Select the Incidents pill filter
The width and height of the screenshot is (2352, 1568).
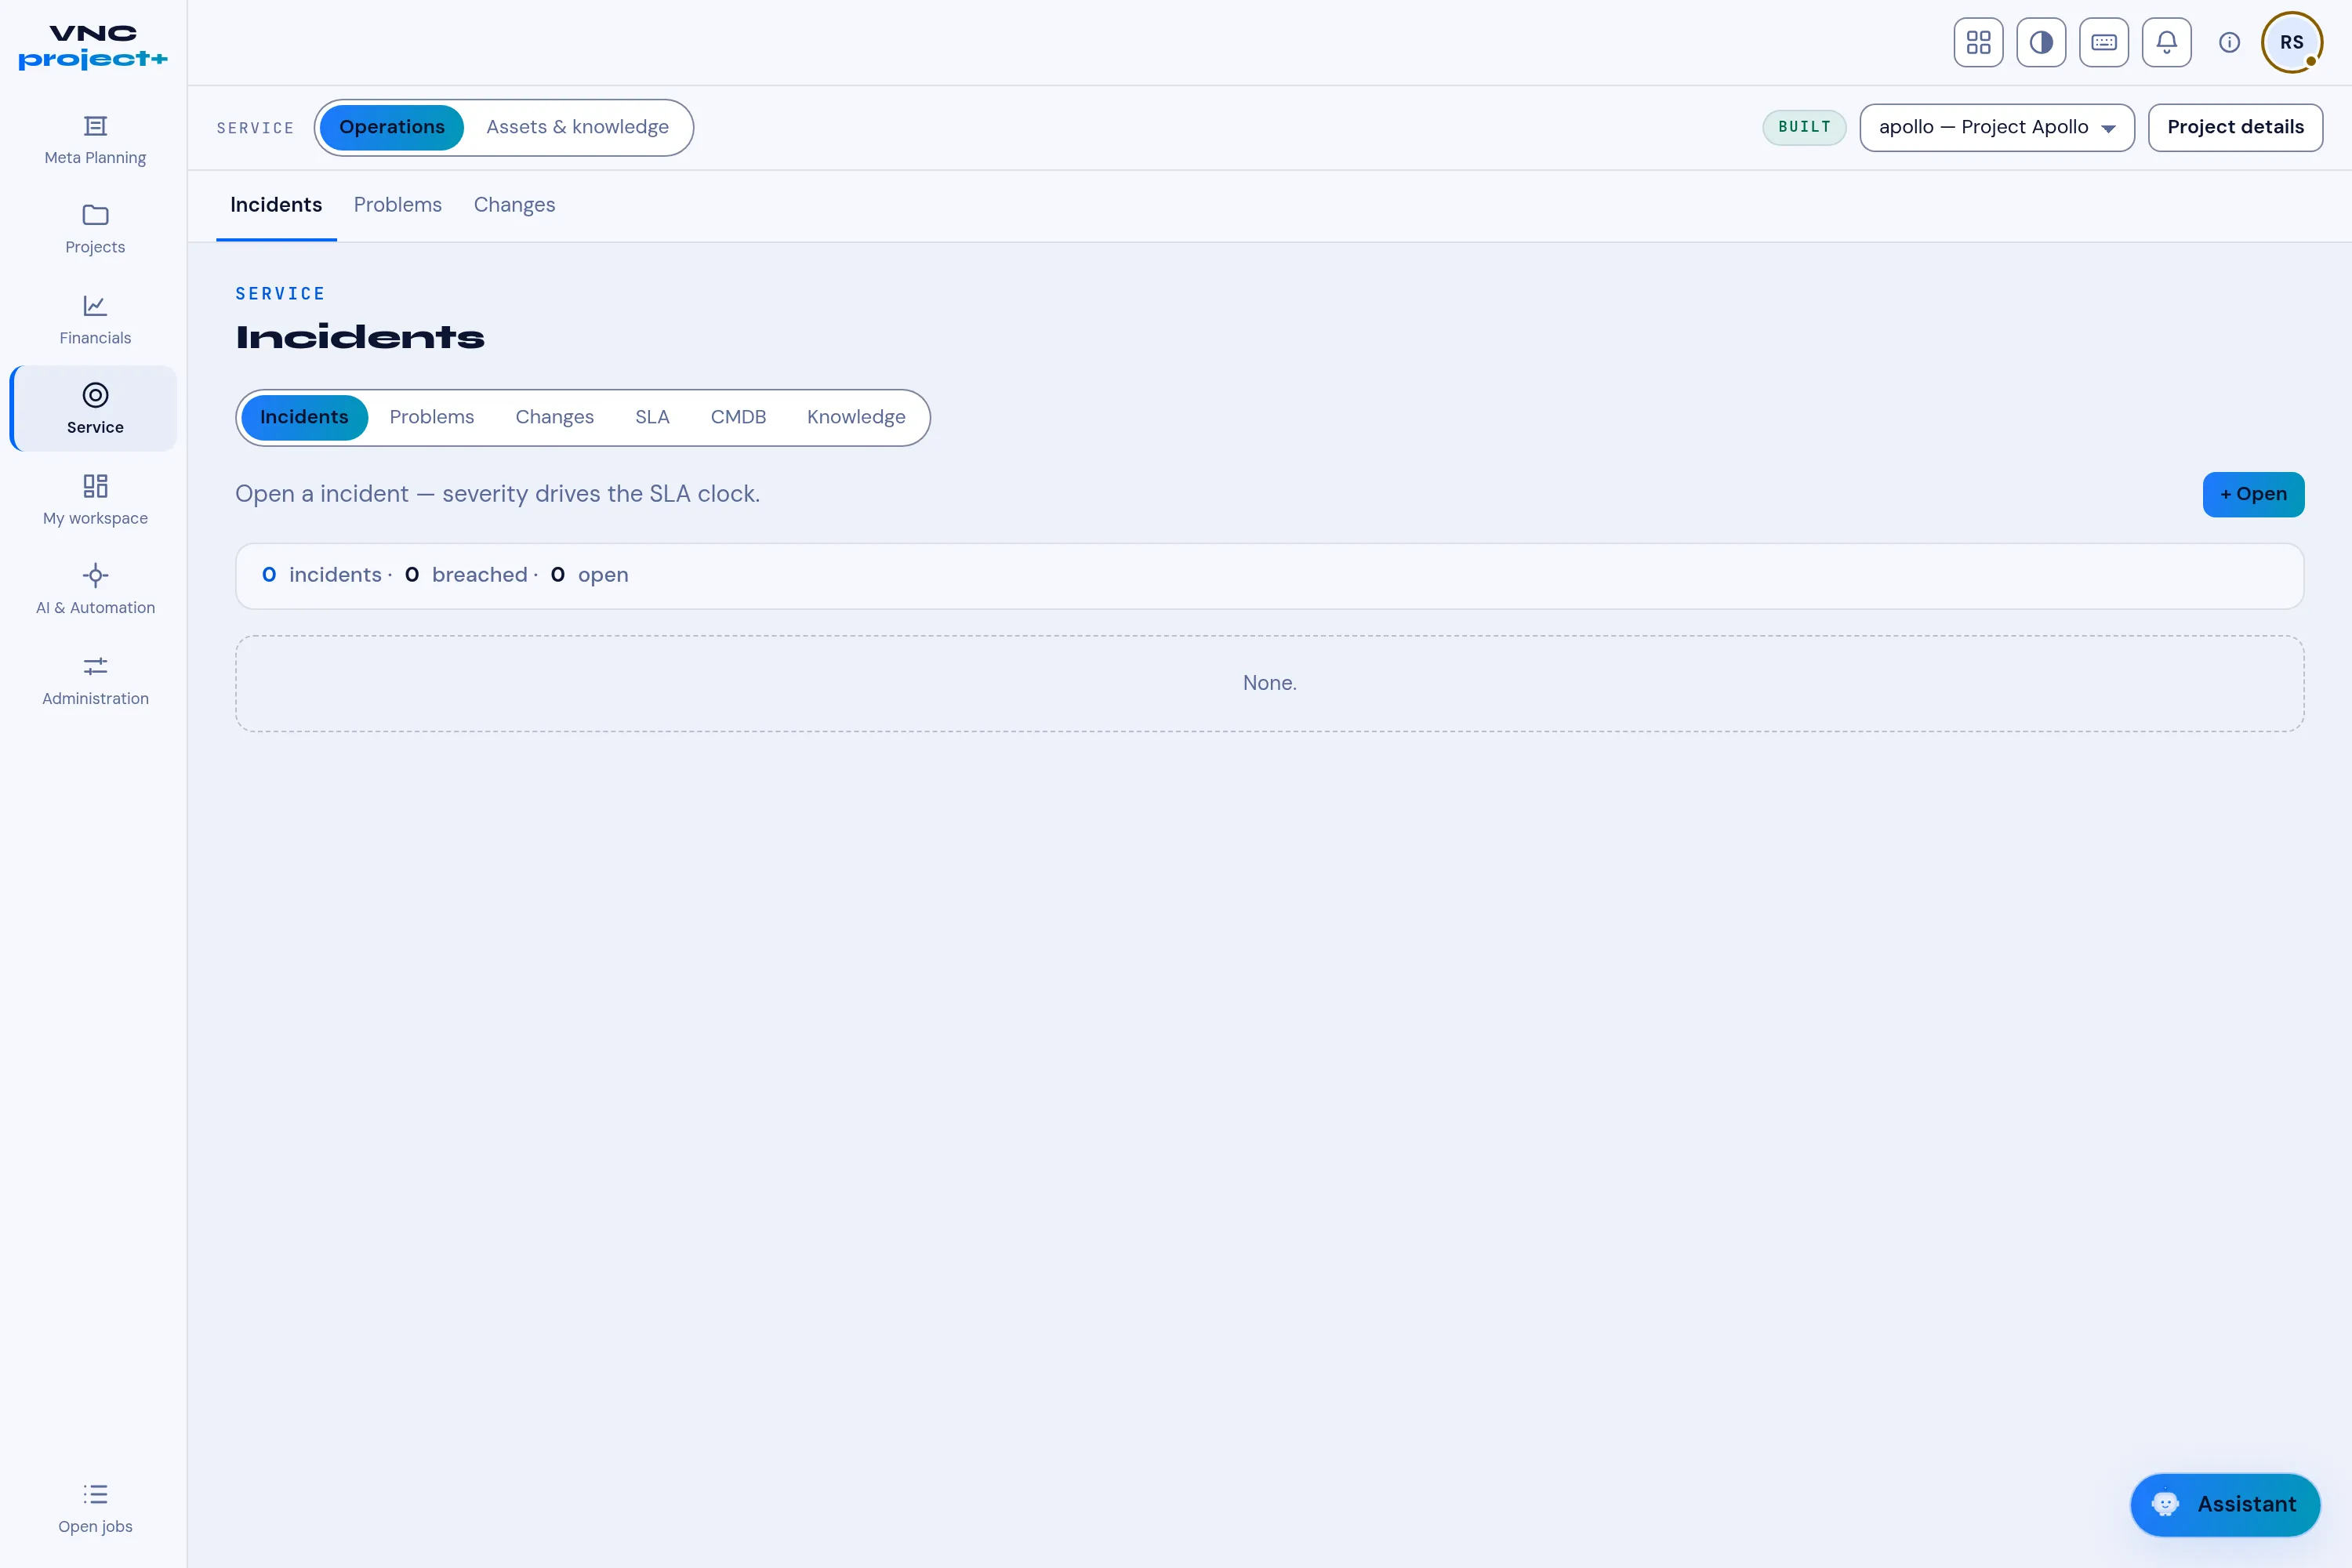tap(304, 417)
